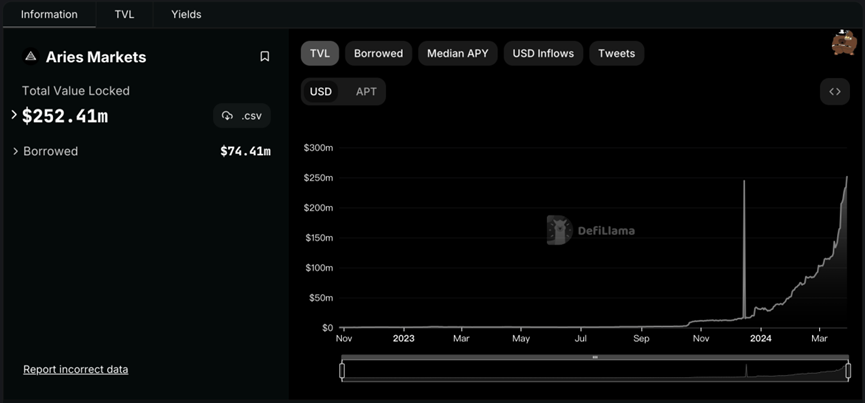Expand the Borrowed breakdown row

(15, 151)
